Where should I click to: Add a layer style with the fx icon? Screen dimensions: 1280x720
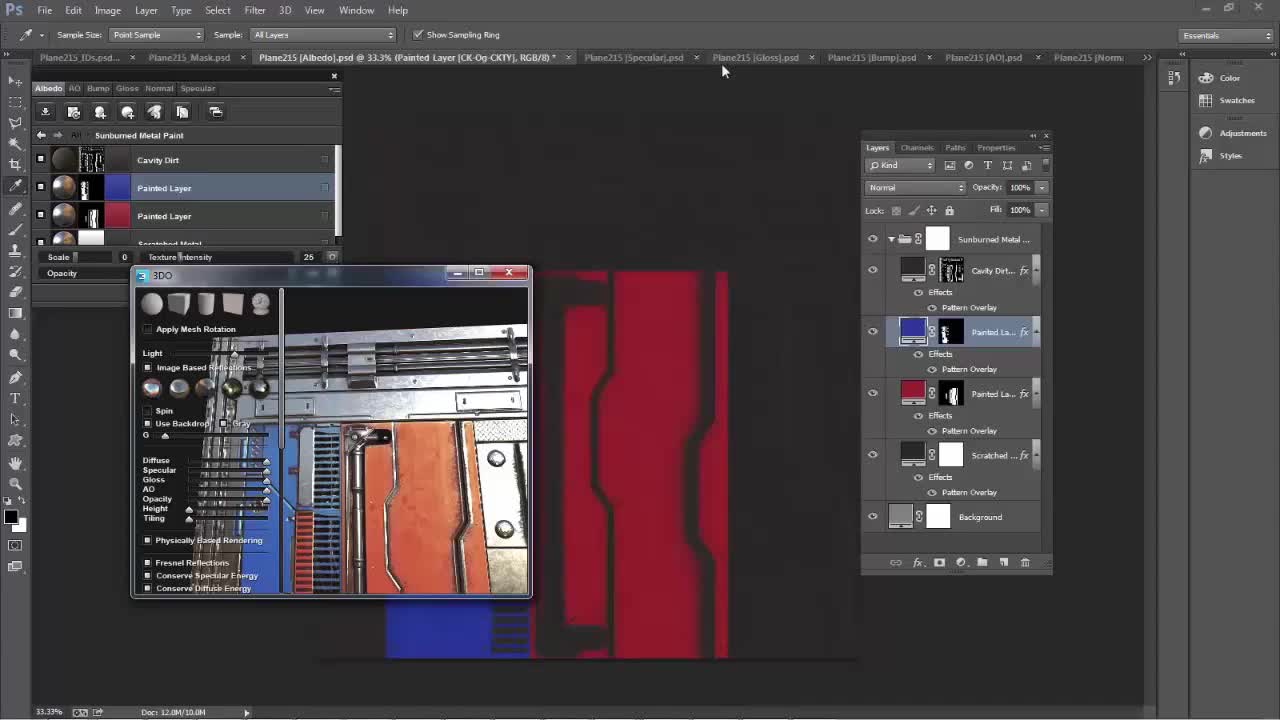click(917, 563)
